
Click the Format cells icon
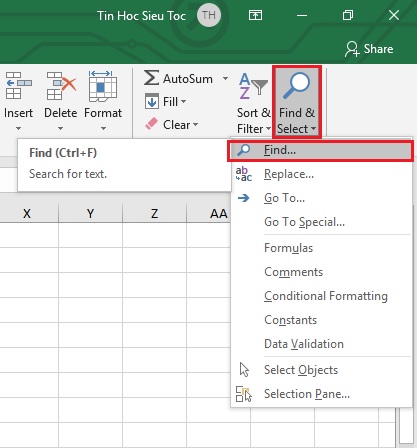click(103, 86)
